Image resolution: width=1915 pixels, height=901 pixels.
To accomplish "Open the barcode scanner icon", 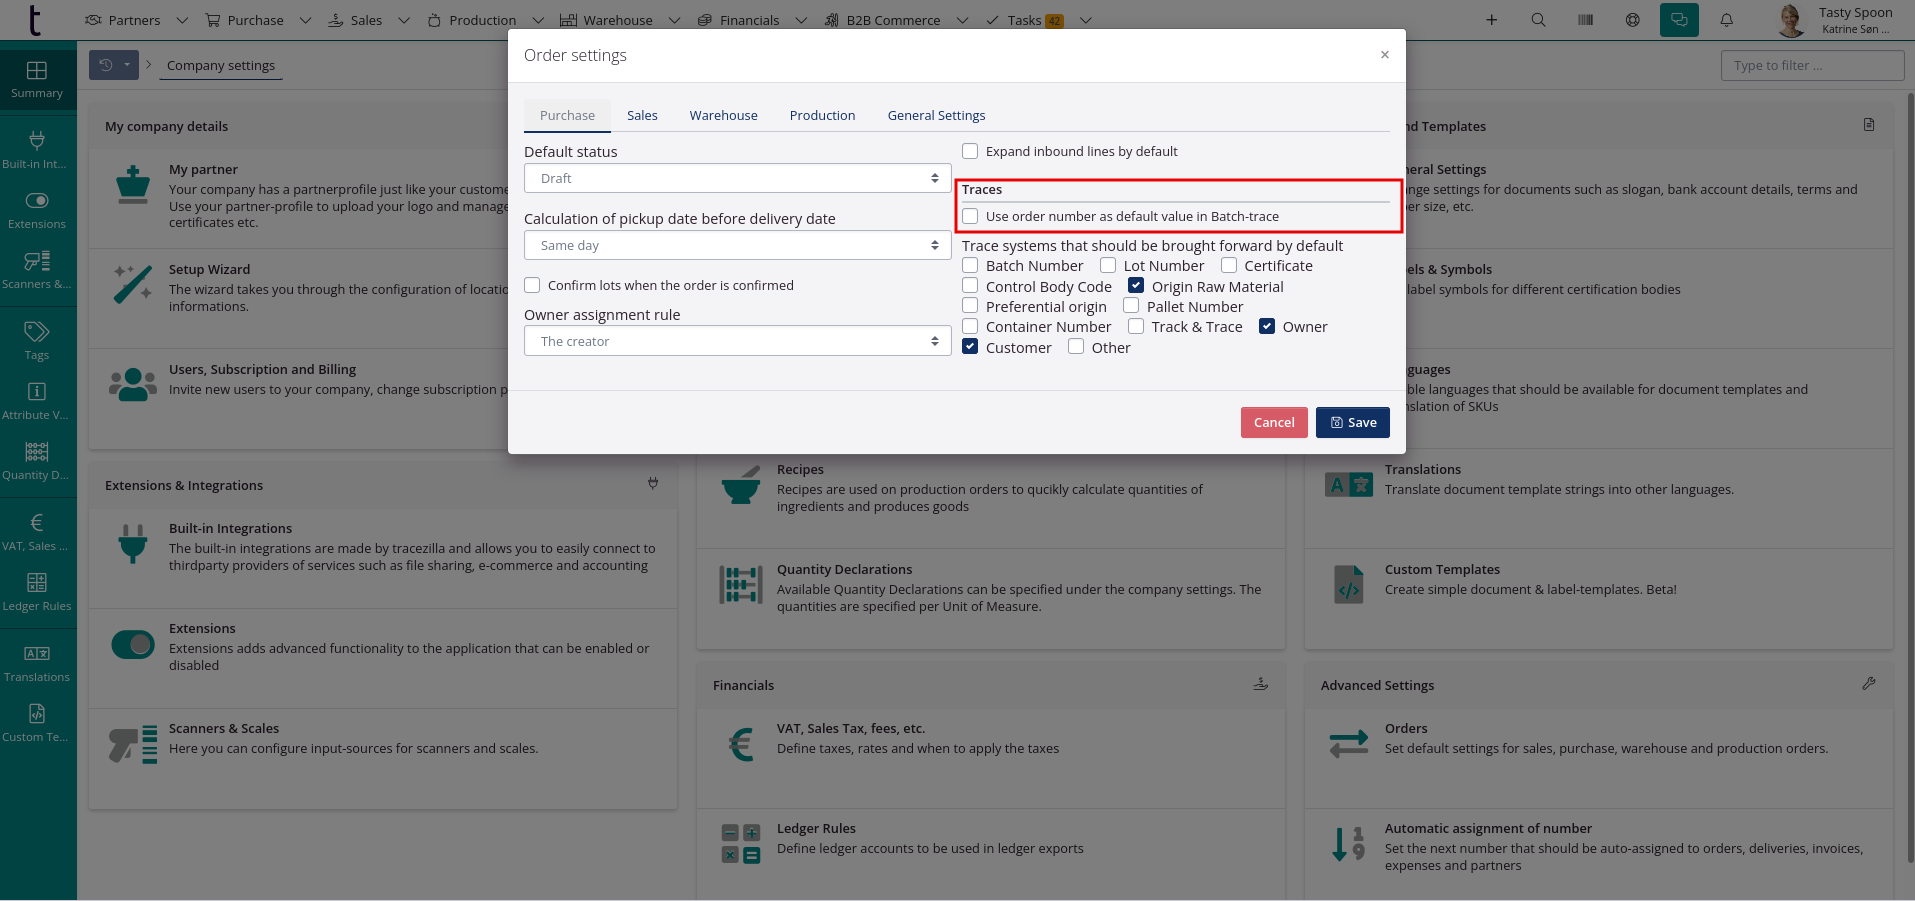I will coord(1585,20).
